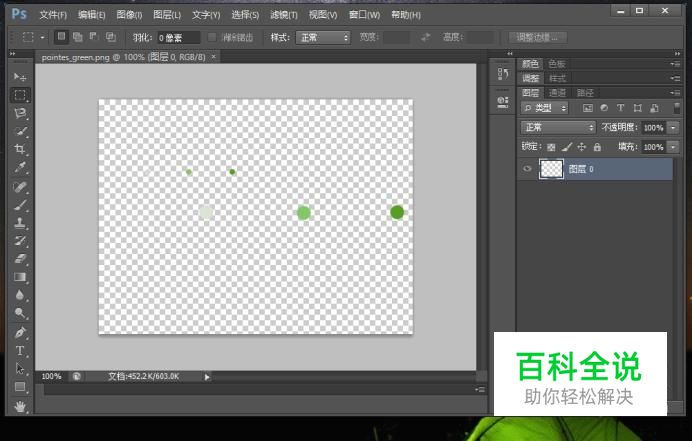
Task: Select the Hand tool
Action: (20, 406)
